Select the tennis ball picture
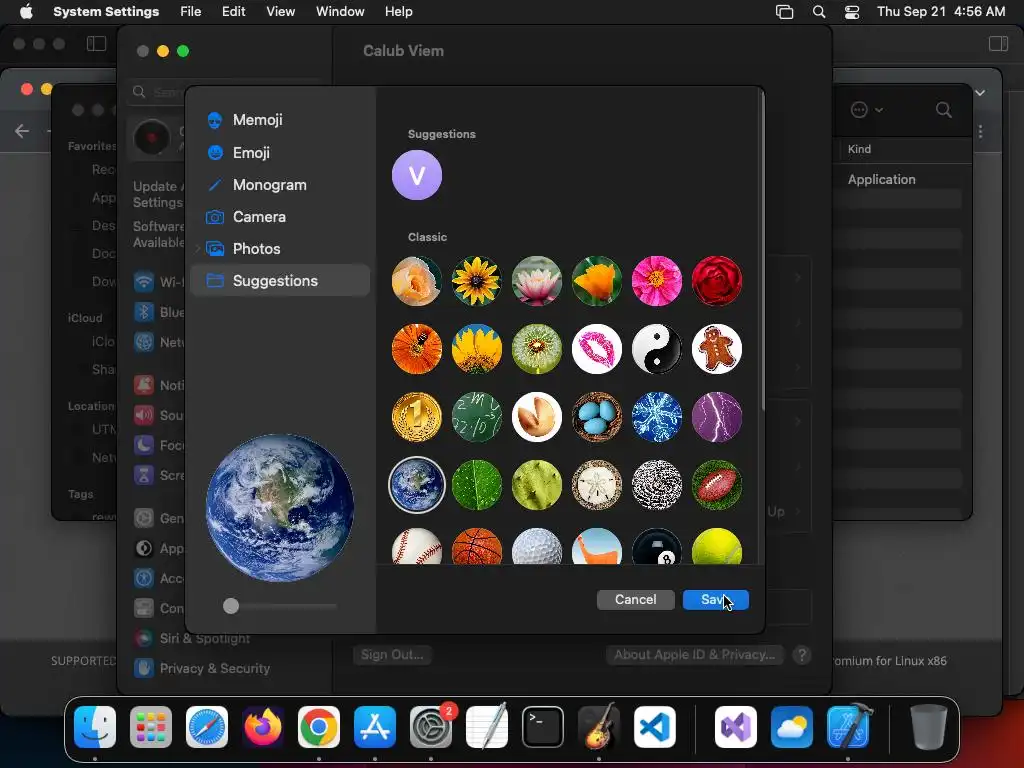The height and width of the screenshot is (768, 1024). tap(717, 546)
